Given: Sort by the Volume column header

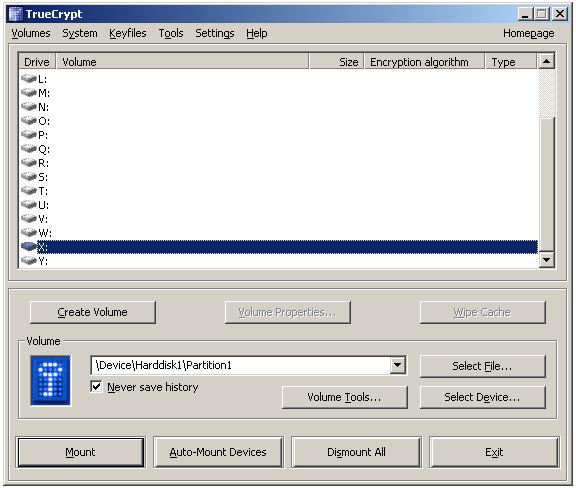Looking at the screenshot, I should coord(182,62).
